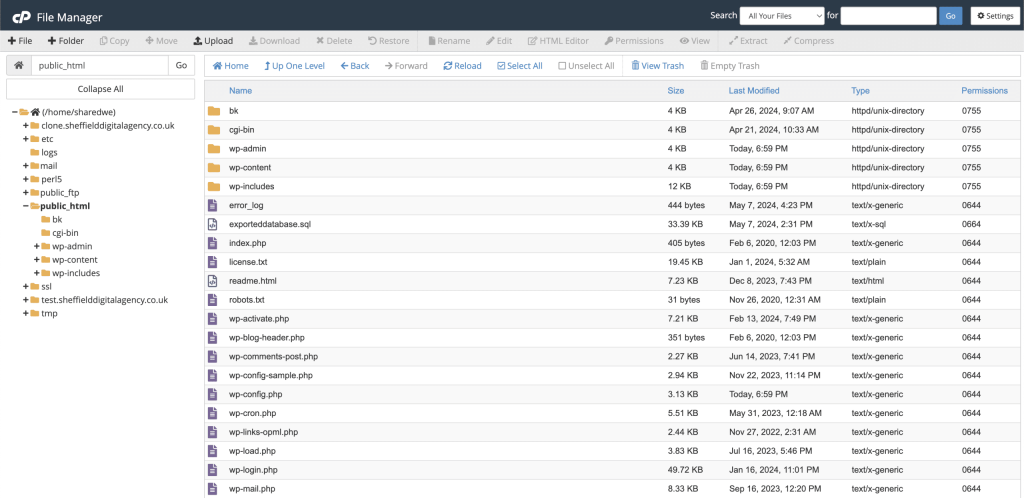Image resolution: width=1024 pixels, height=498 pixels.
Task: Open the HTML Editor tool
Action: [558, 40]
